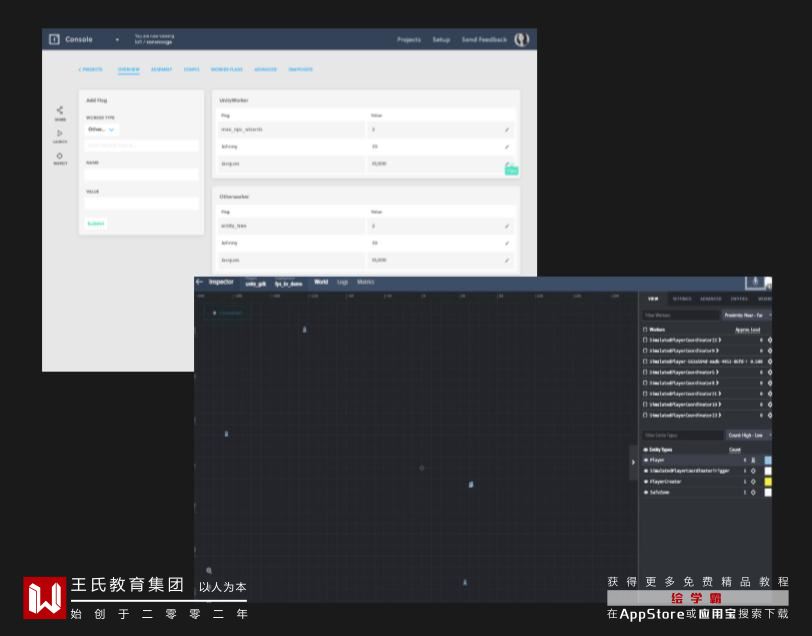Image resolution: width=812 pixels, height=636 pixels.
Task: Edit the value 30 flag in OtherWorker table
Action: [507, 243]
